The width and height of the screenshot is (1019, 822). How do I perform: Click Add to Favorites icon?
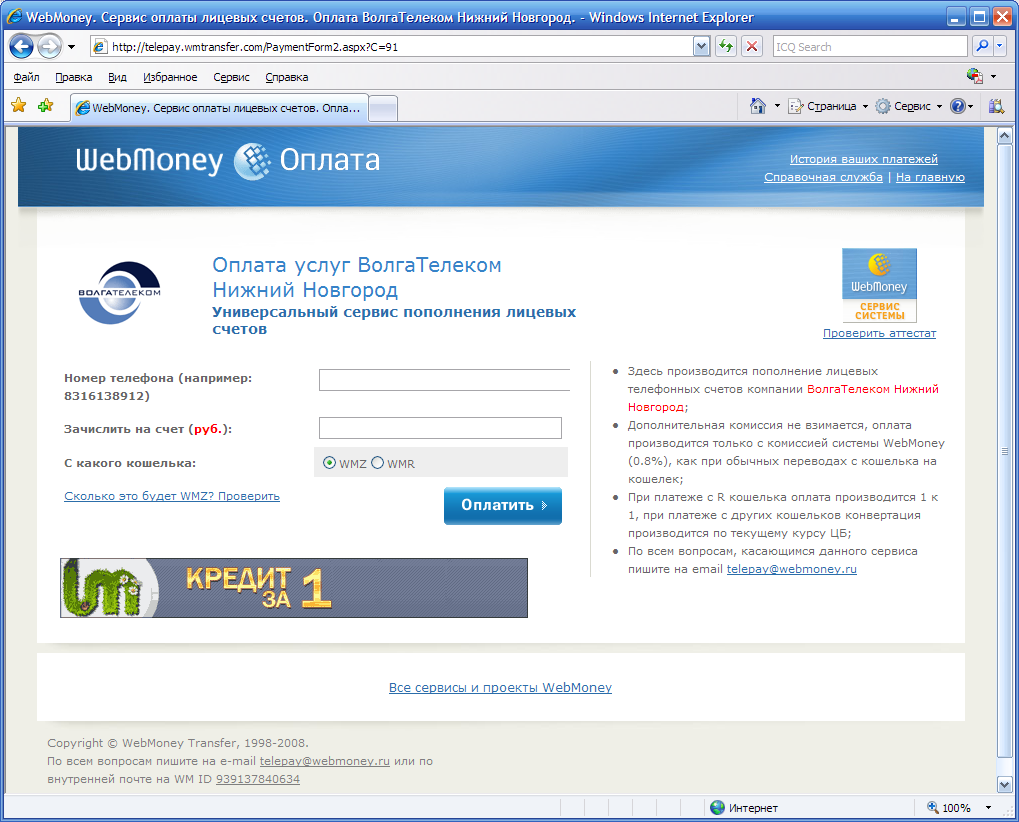point(45,106)
